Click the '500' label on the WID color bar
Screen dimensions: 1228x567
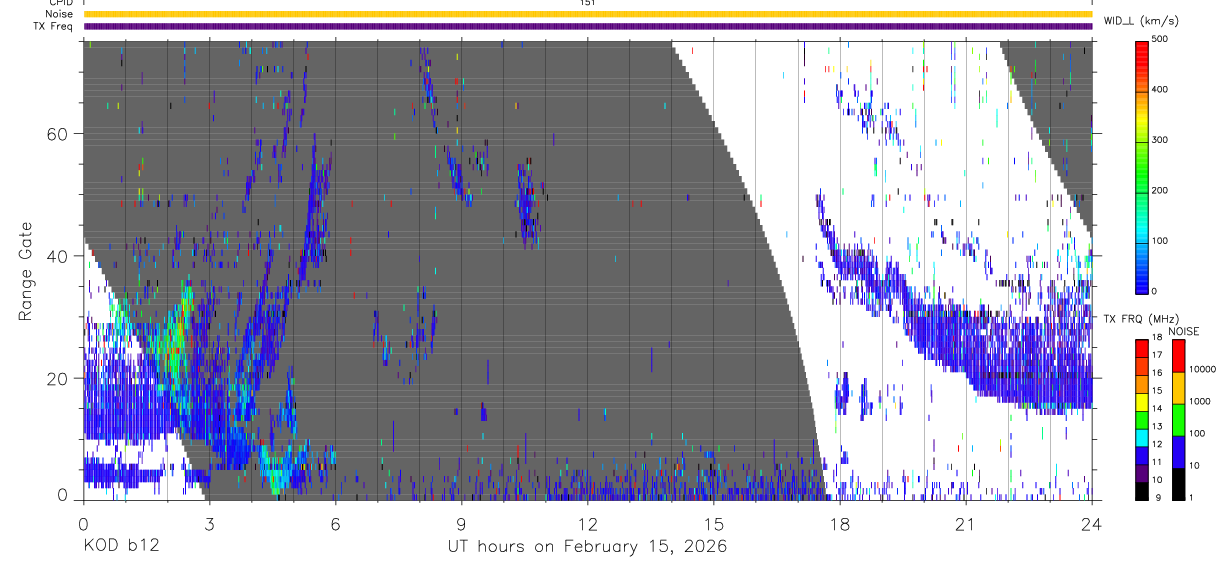pyautogui.click(x=1161, y=39)
